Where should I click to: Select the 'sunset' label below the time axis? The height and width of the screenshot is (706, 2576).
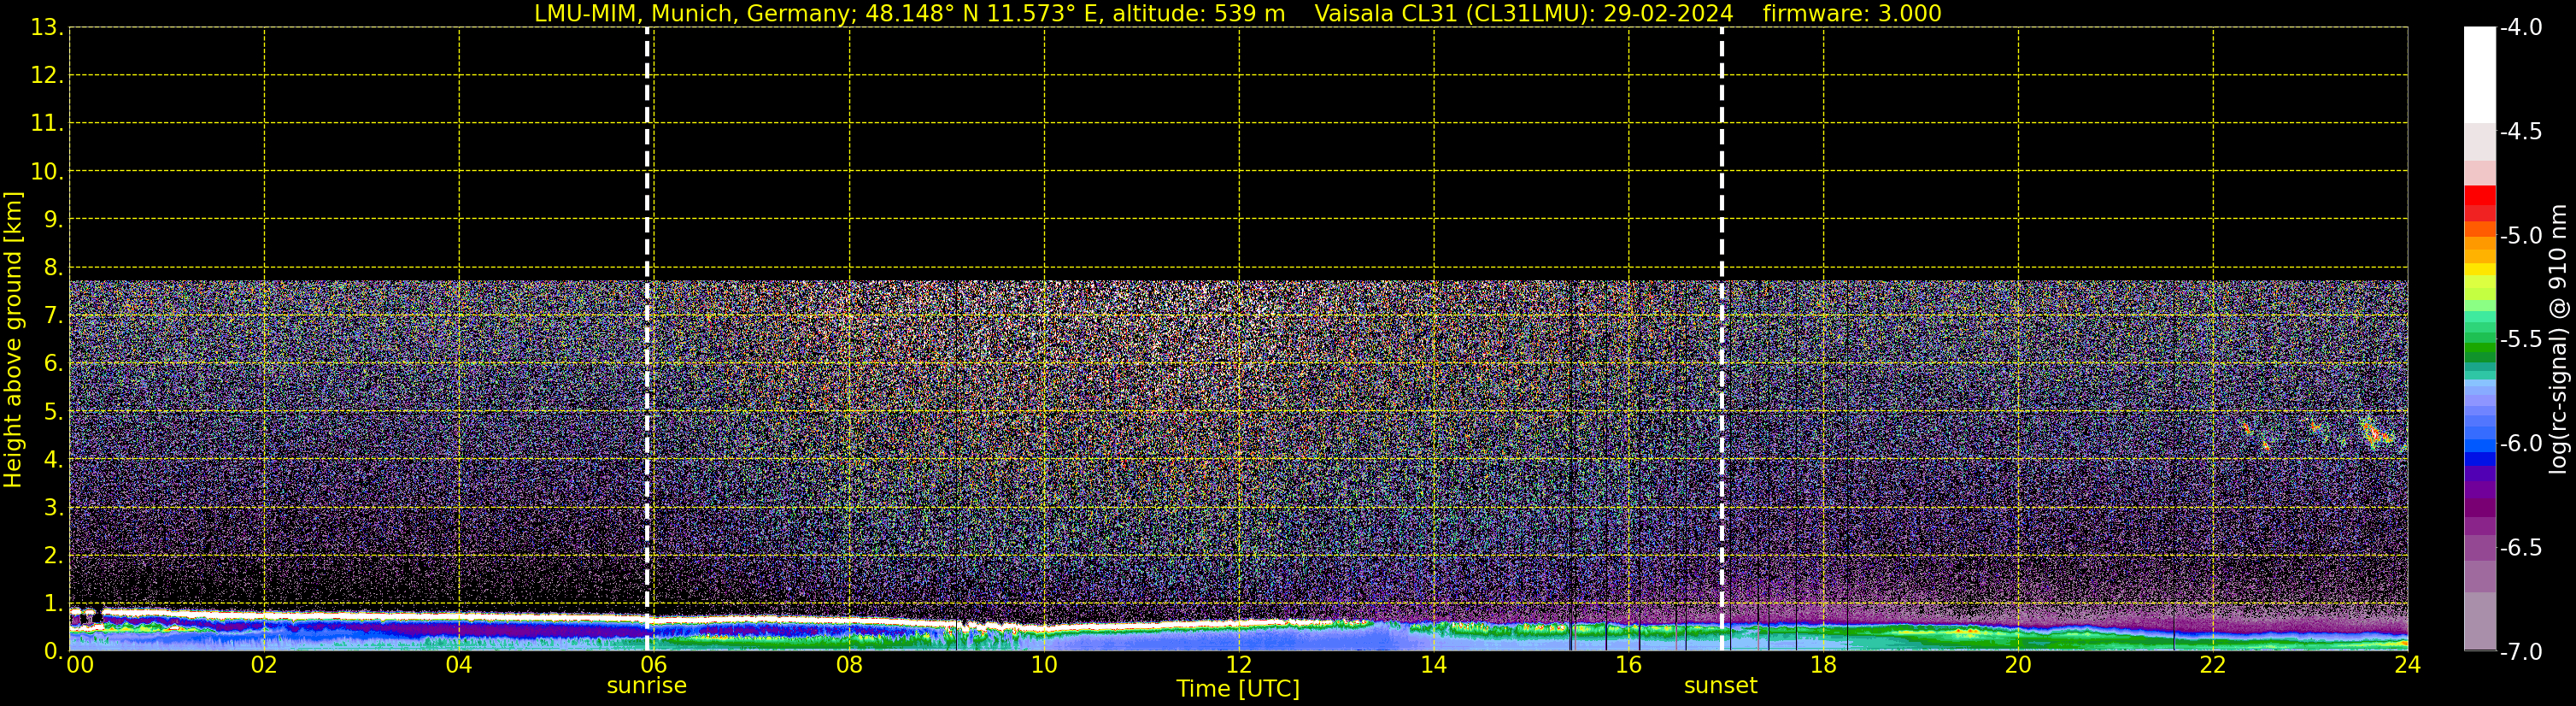coord(1721,686)
